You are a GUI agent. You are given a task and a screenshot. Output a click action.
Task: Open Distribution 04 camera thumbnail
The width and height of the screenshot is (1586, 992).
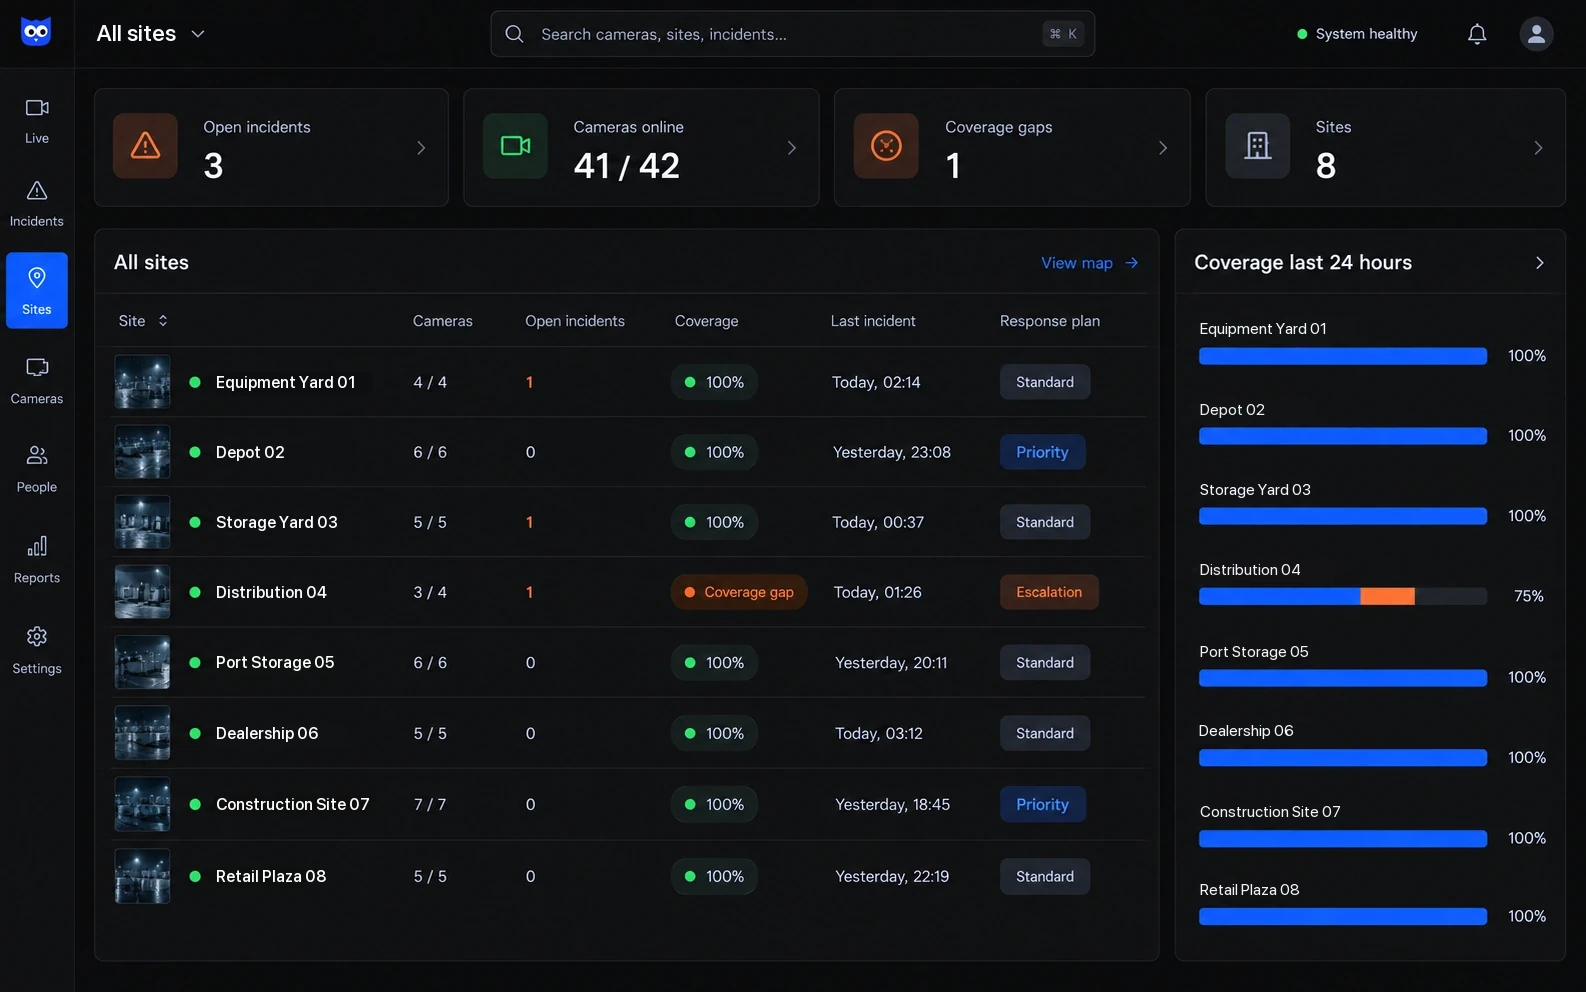[142, 592]
